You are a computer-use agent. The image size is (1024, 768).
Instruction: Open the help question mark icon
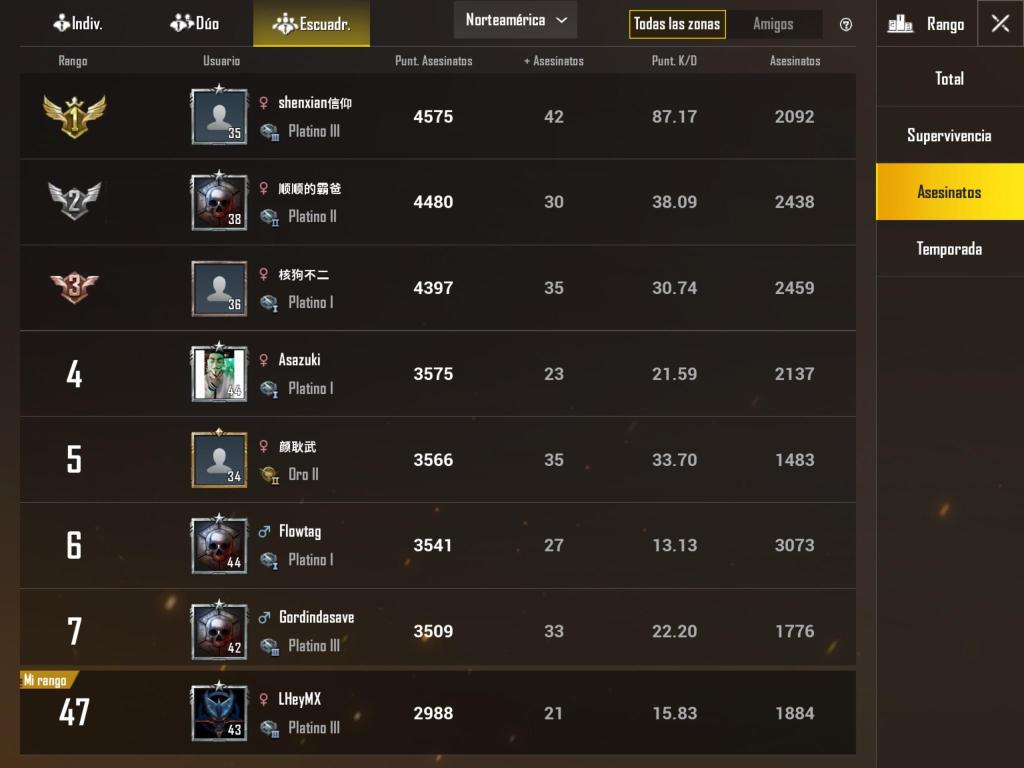pyautogui.click(x=845, y=25)
